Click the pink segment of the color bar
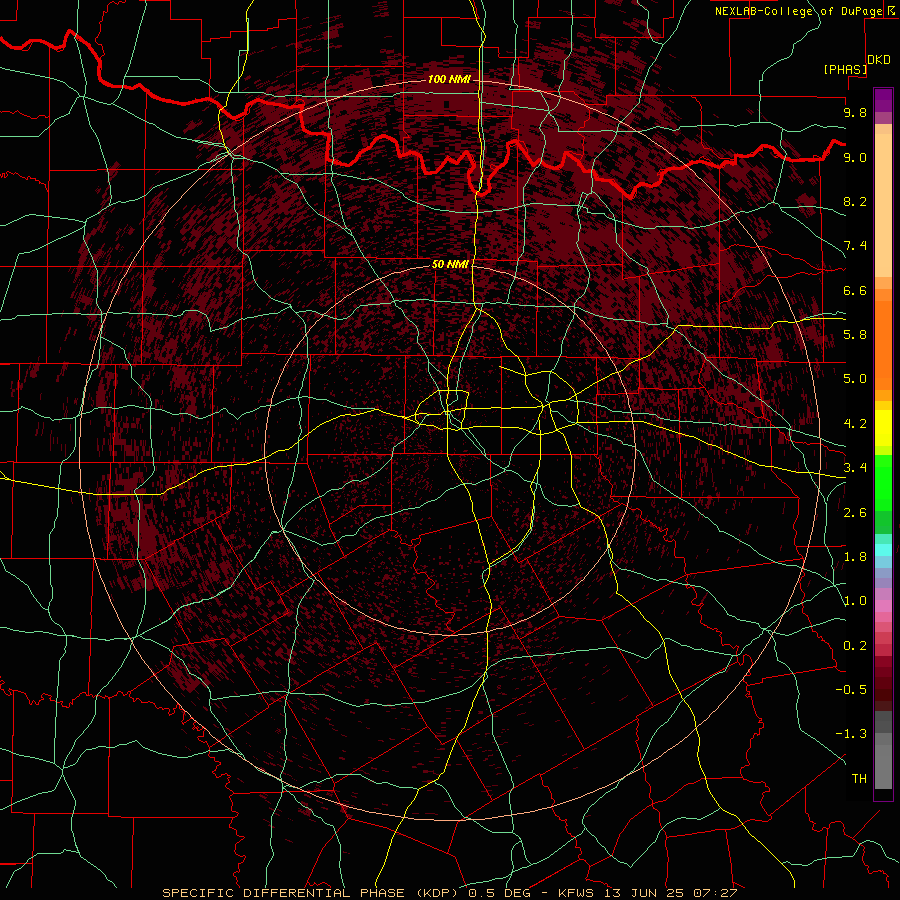The width and height of the screenshot is (900, 900). click(883, 606)
